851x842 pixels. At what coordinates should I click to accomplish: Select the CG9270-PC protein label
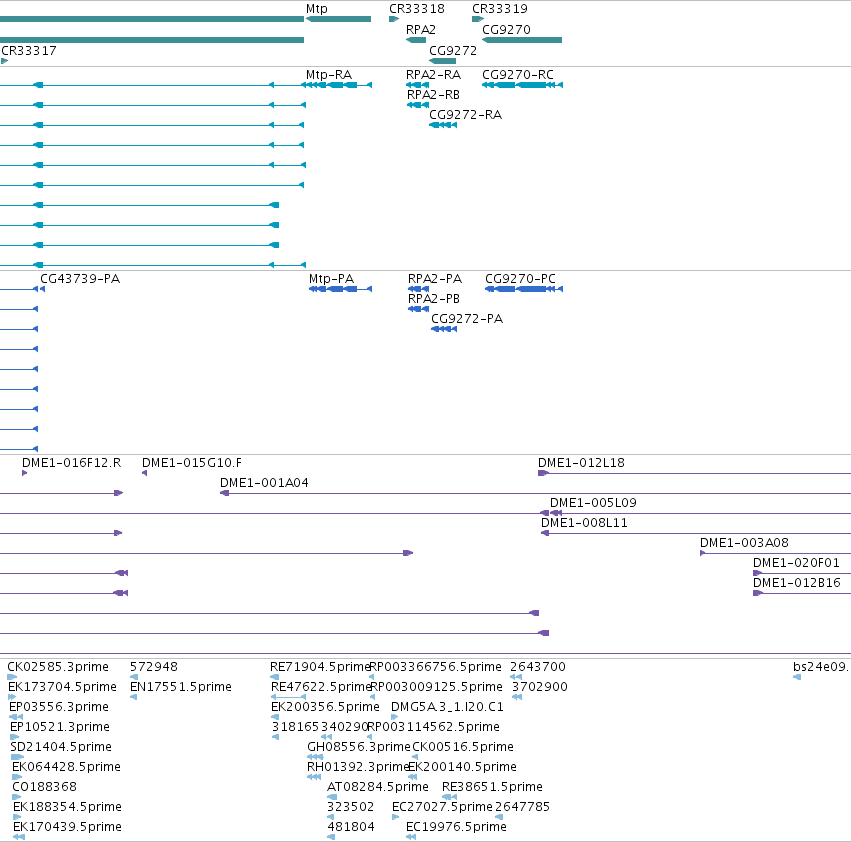[x=520, y=279]
